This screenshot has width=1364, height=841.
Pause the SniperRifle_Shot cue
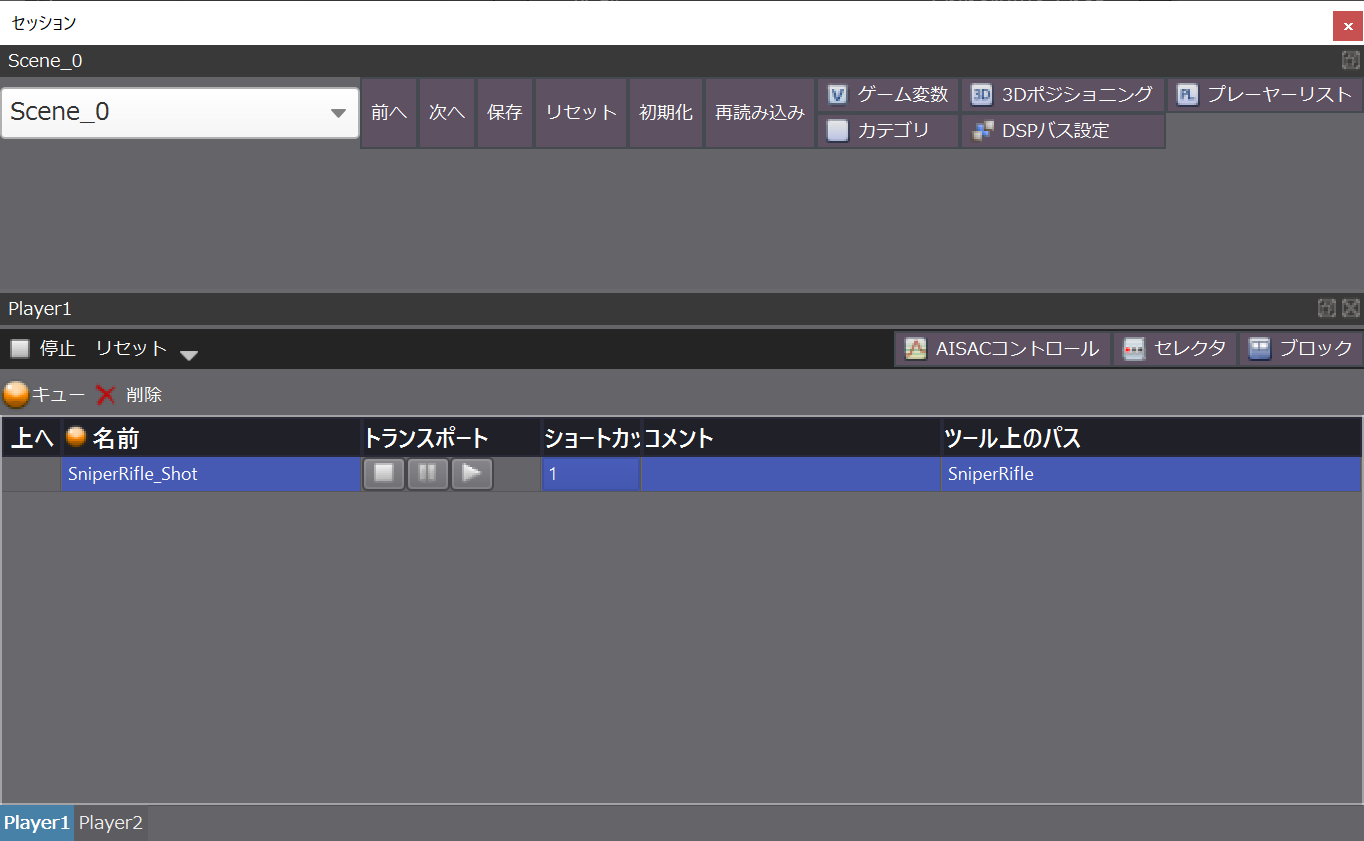pyautogui.click(x=428, y=474)
